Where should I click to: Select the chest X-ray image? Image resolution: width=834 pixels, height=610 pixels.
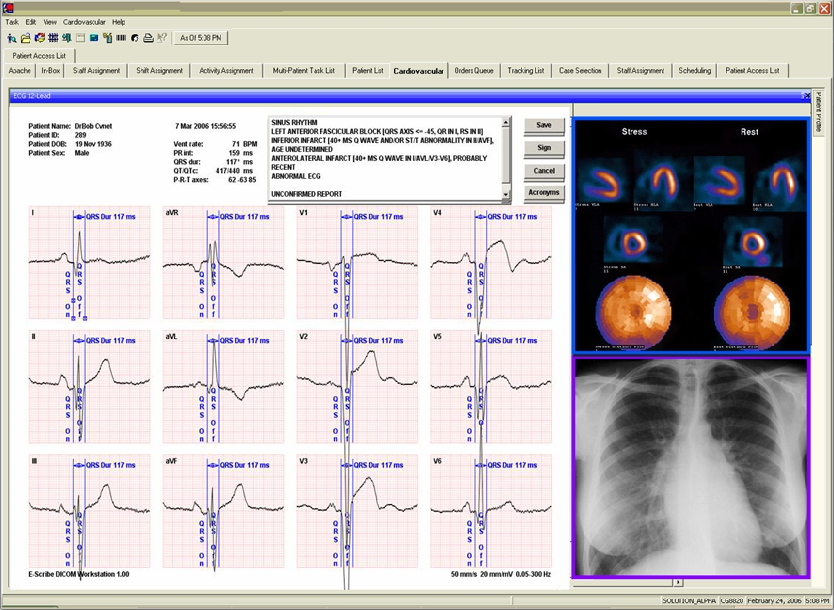click(x=690, y=467)
